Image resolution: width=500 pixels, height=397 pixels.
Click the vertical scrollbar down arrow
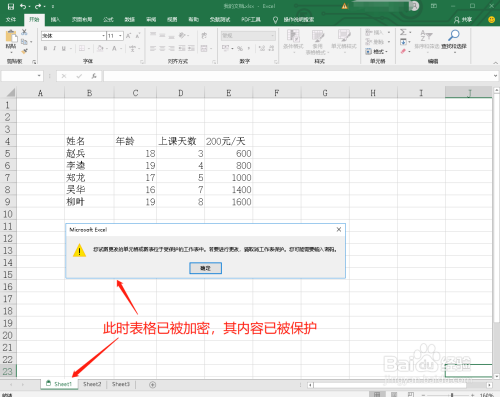[496, 376]
